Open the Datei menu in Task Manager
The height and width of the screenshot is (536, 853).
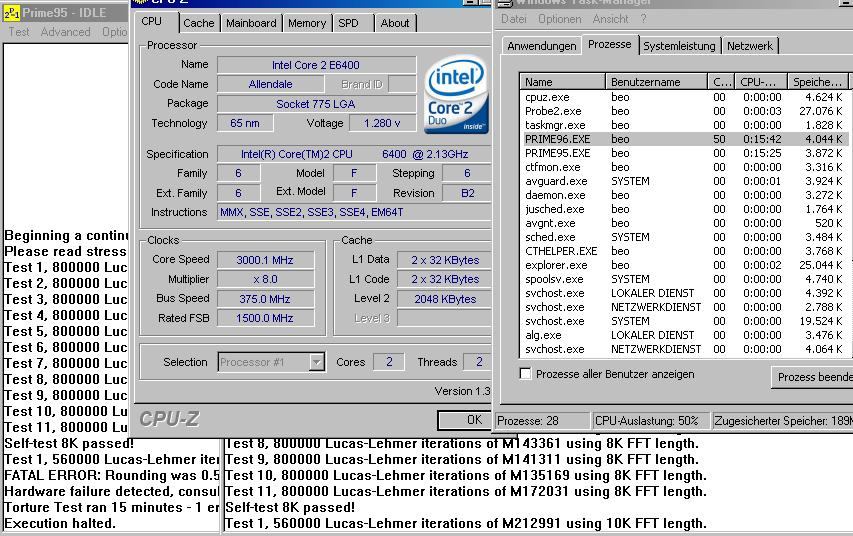pos(514,19)
